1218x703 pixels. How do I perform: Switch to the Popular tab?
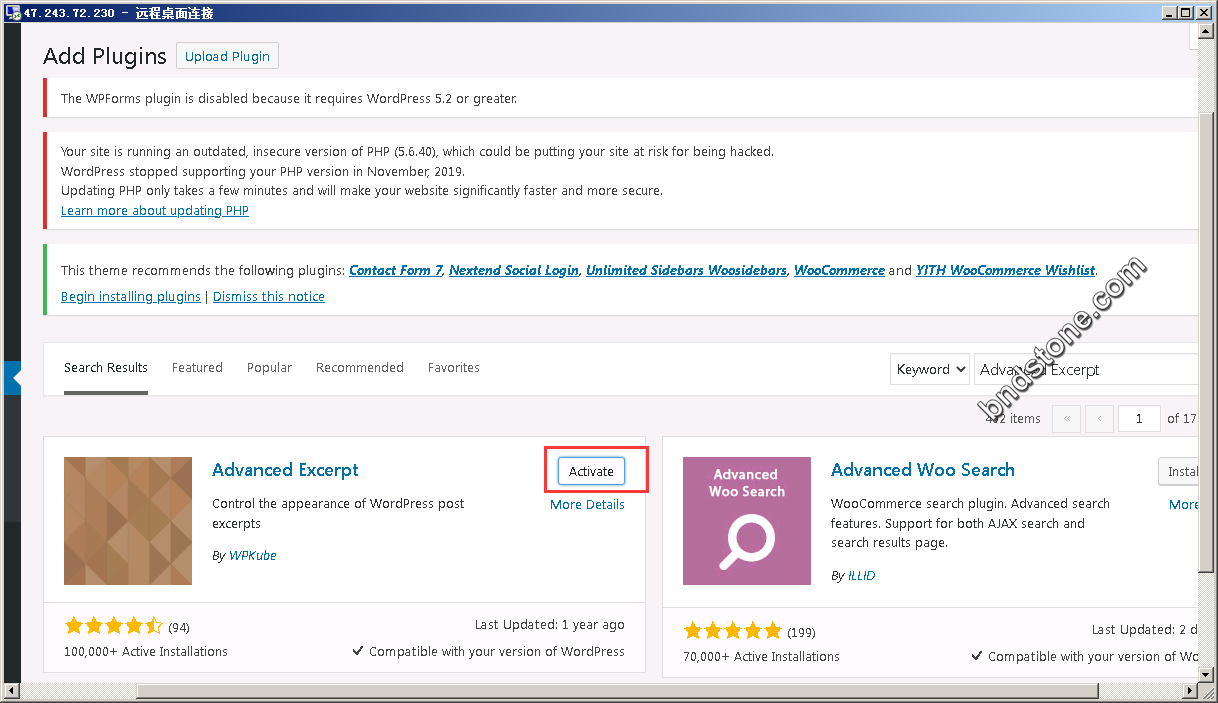pyautogui.click(x=269, y=368)
